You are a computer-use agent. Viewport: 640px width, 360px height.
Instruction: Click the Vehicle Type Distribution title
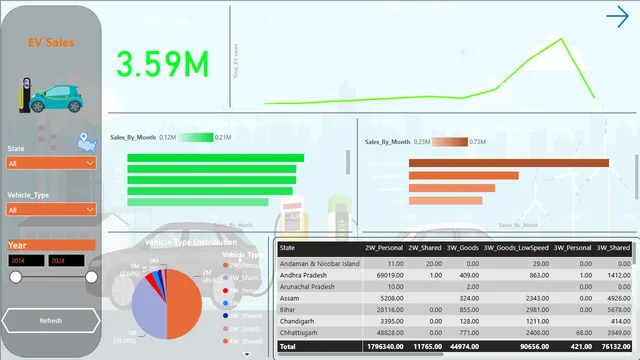[191, 242]
